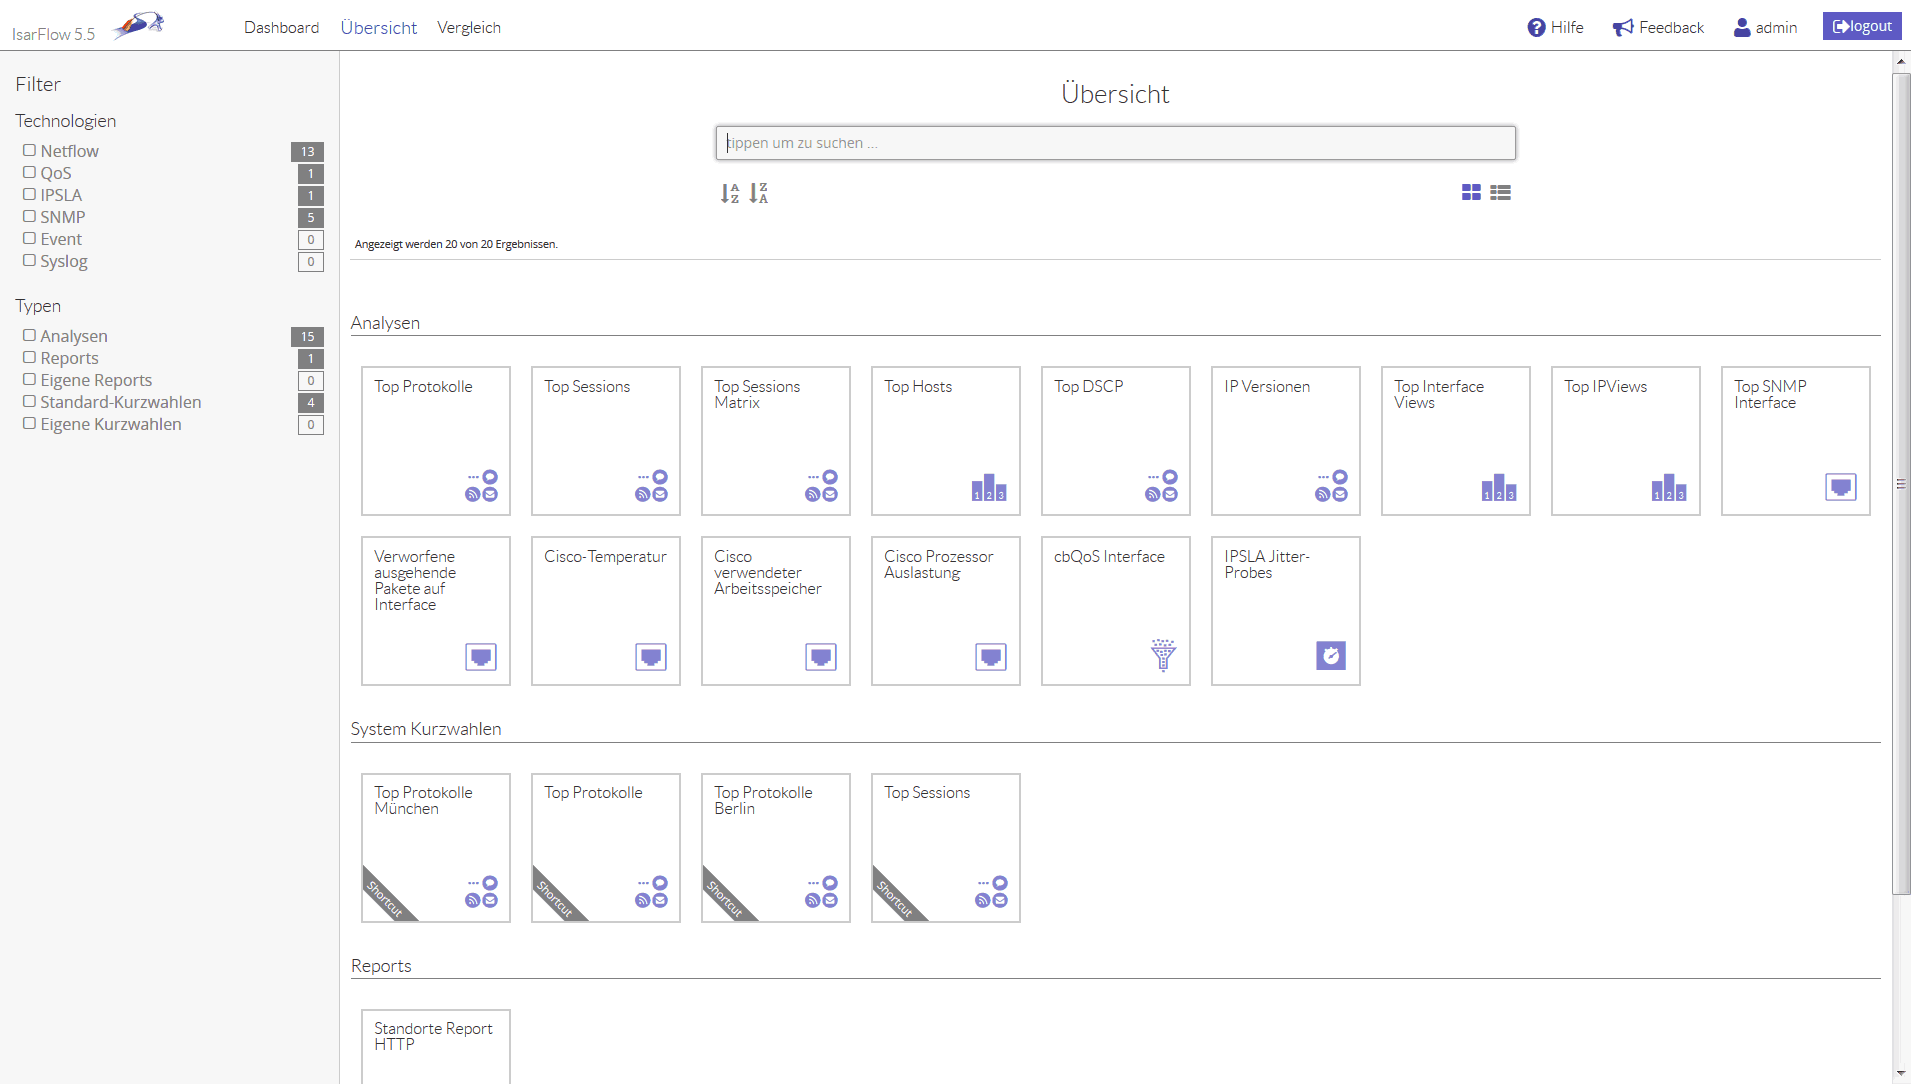Click the monitor icon on Cisco-Temperatur tile
The width and height of the screenshot is (1911, 1084).
pyautogui.click(x=650, y=656)
